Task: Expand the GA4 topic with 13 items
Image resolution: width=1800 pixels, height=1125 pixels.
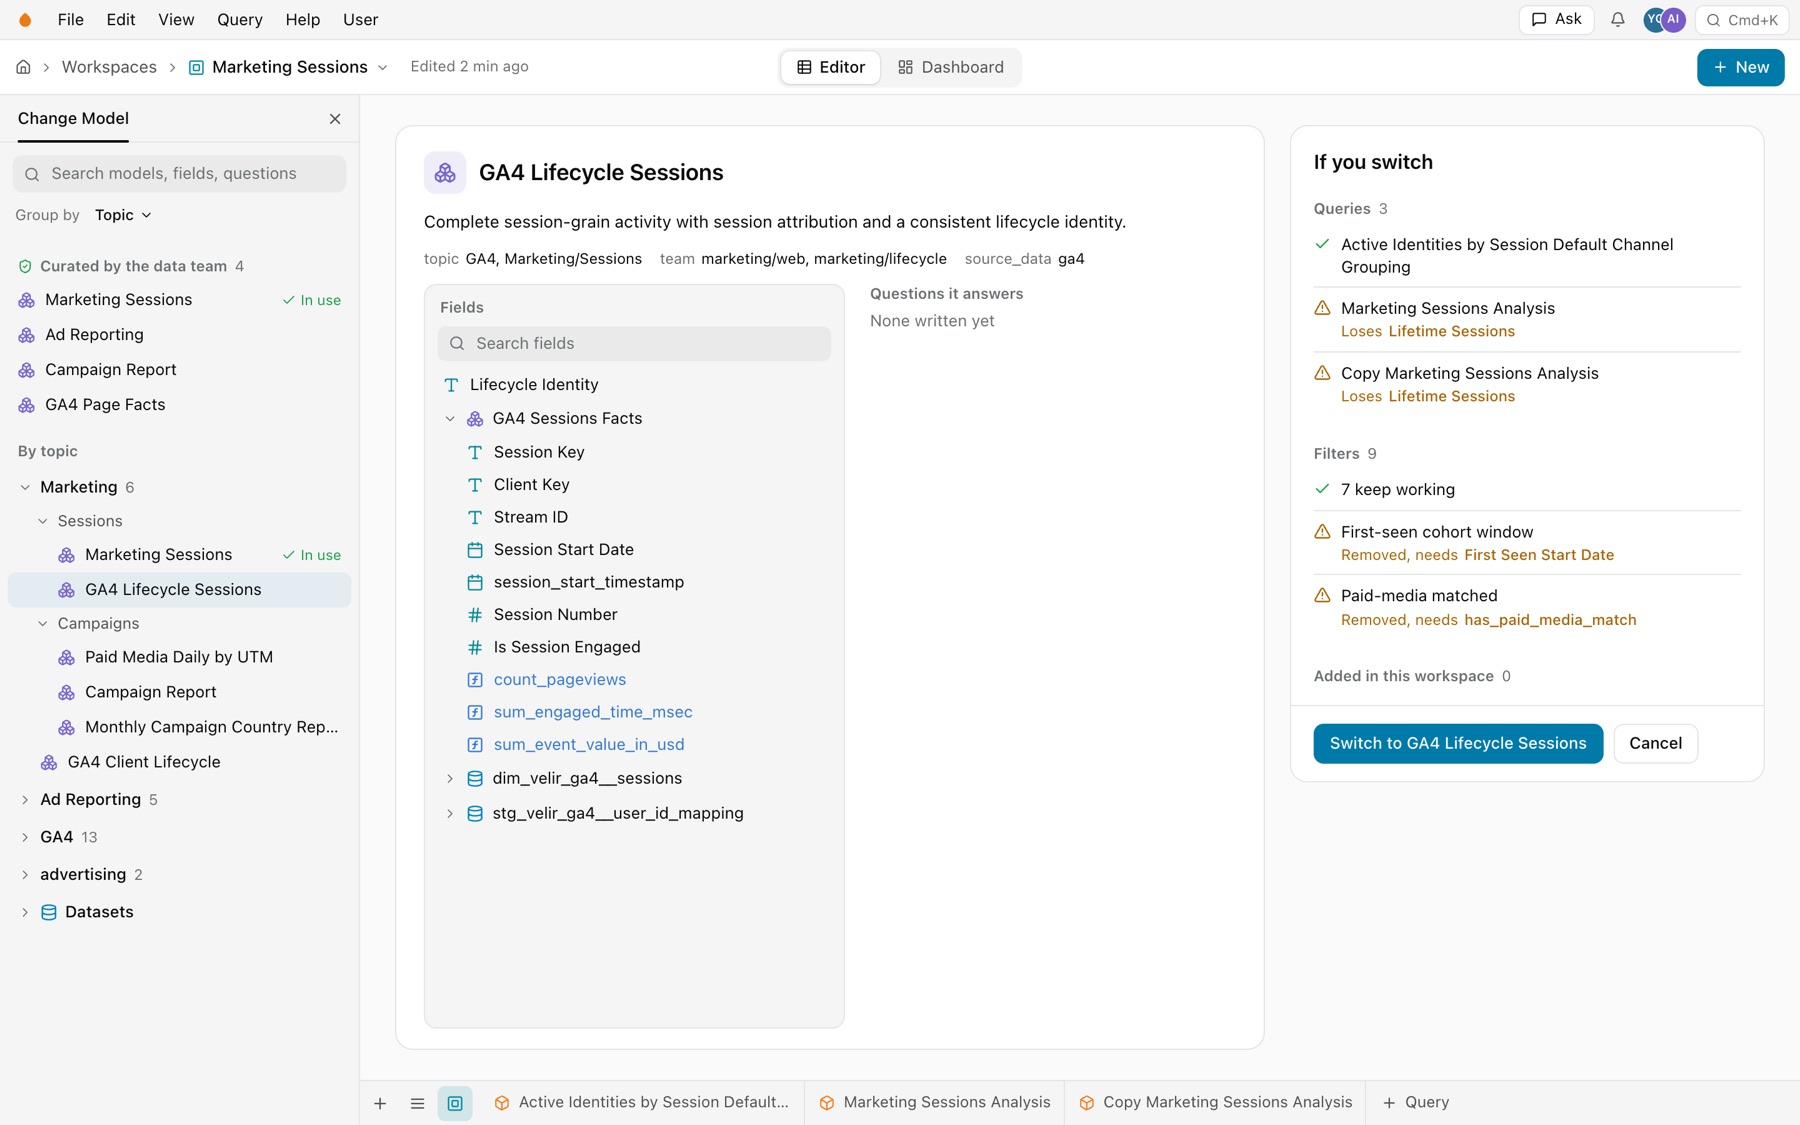Action: [25, 837]
